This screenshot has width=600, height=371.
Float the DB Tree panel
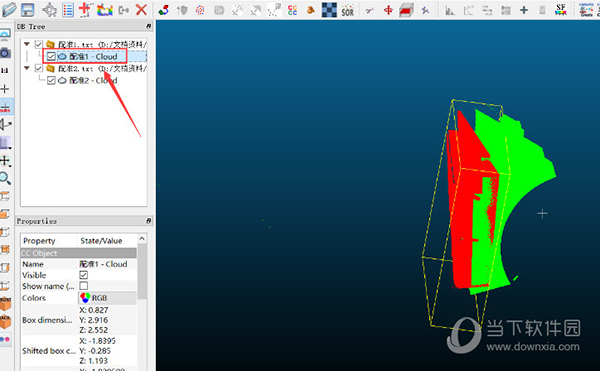pyautogui.click(x=148, y=26)
